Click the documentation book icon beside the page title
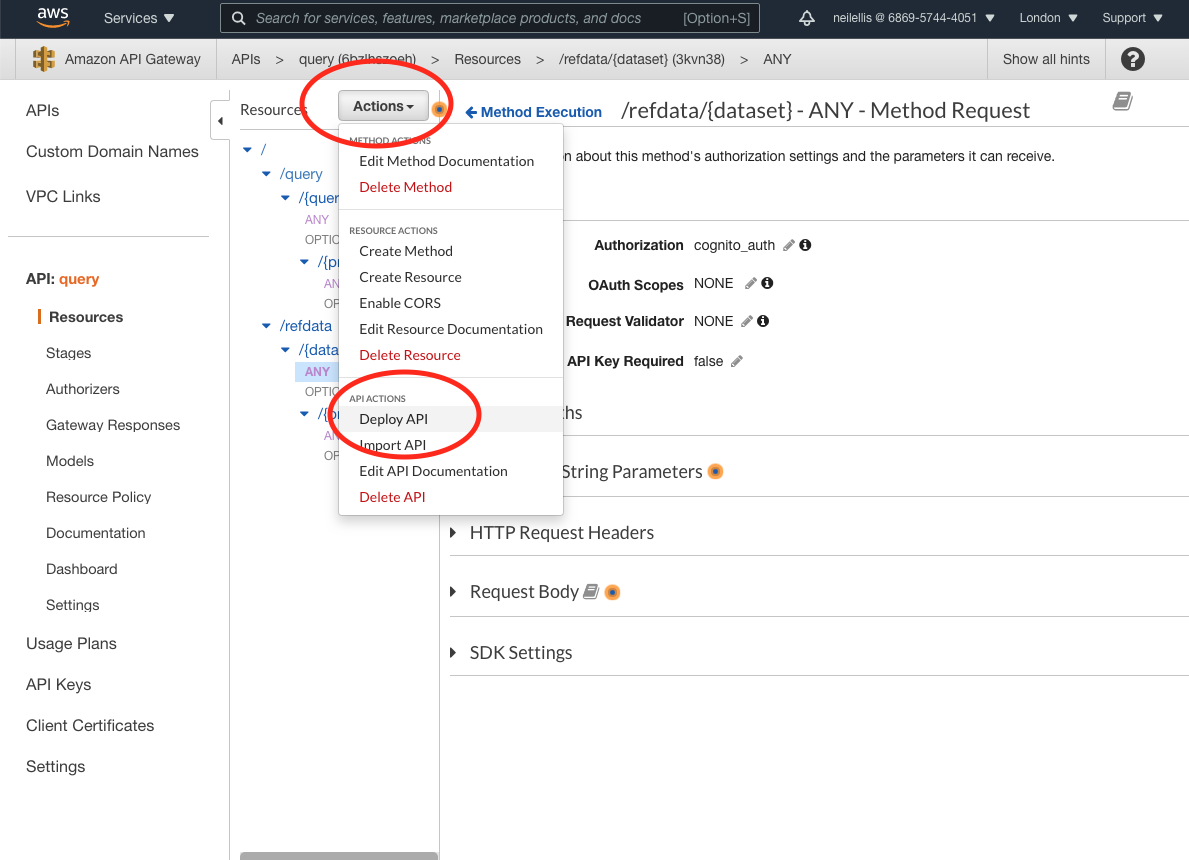Image resolution: width=1189 pixels, height=860 pixels. click(x=1122, y=101)
